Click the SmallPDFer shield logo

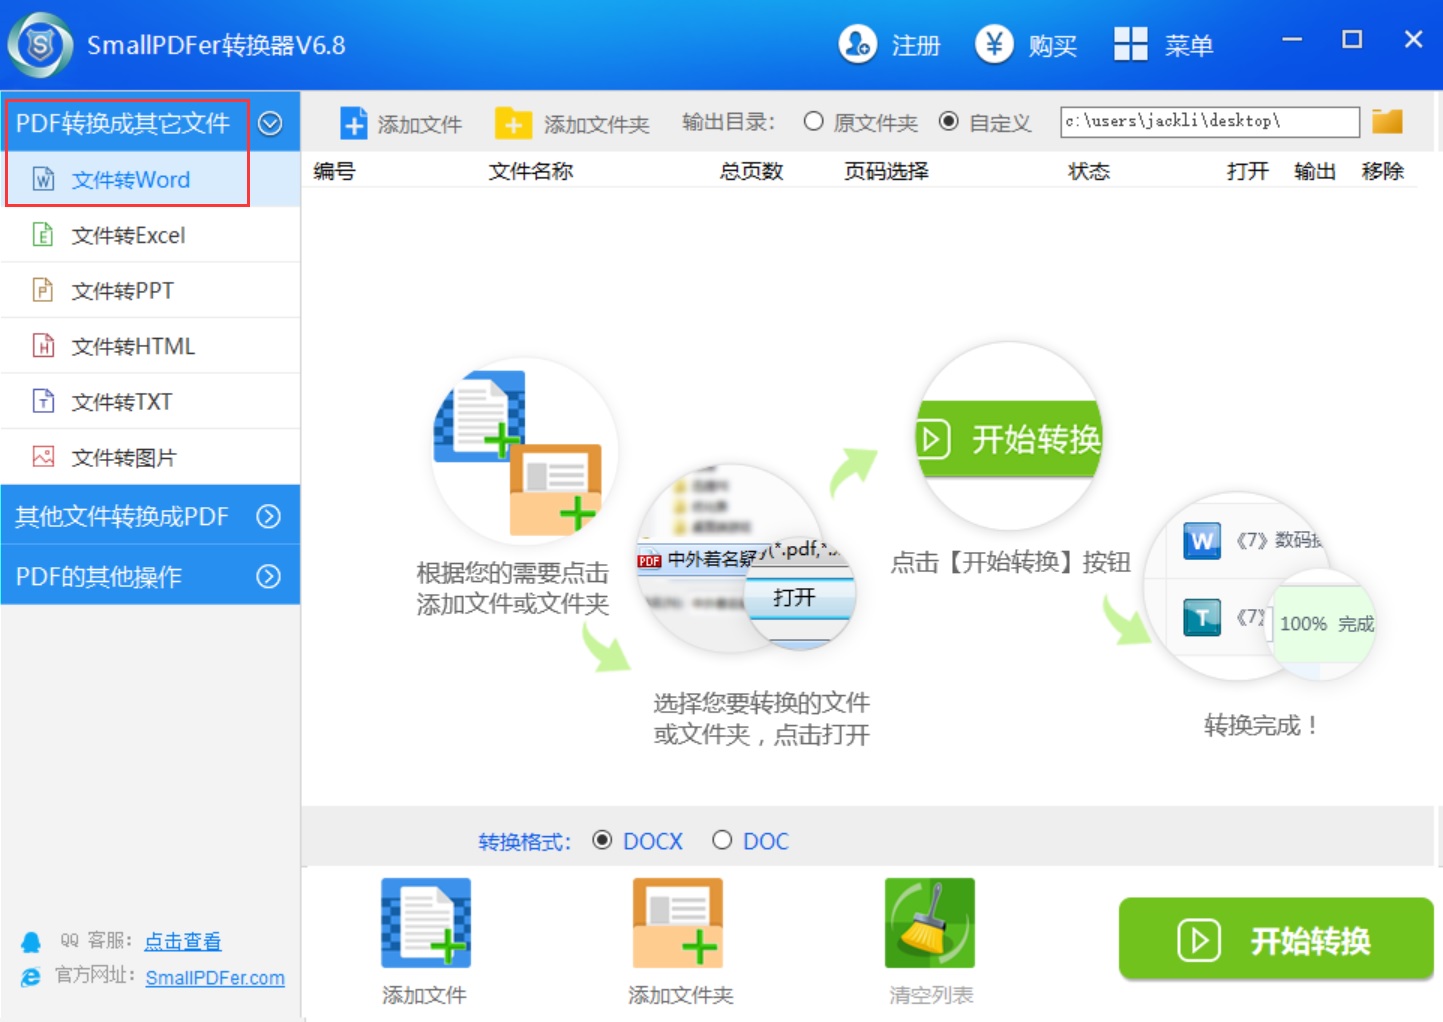(x=40, y=45)
